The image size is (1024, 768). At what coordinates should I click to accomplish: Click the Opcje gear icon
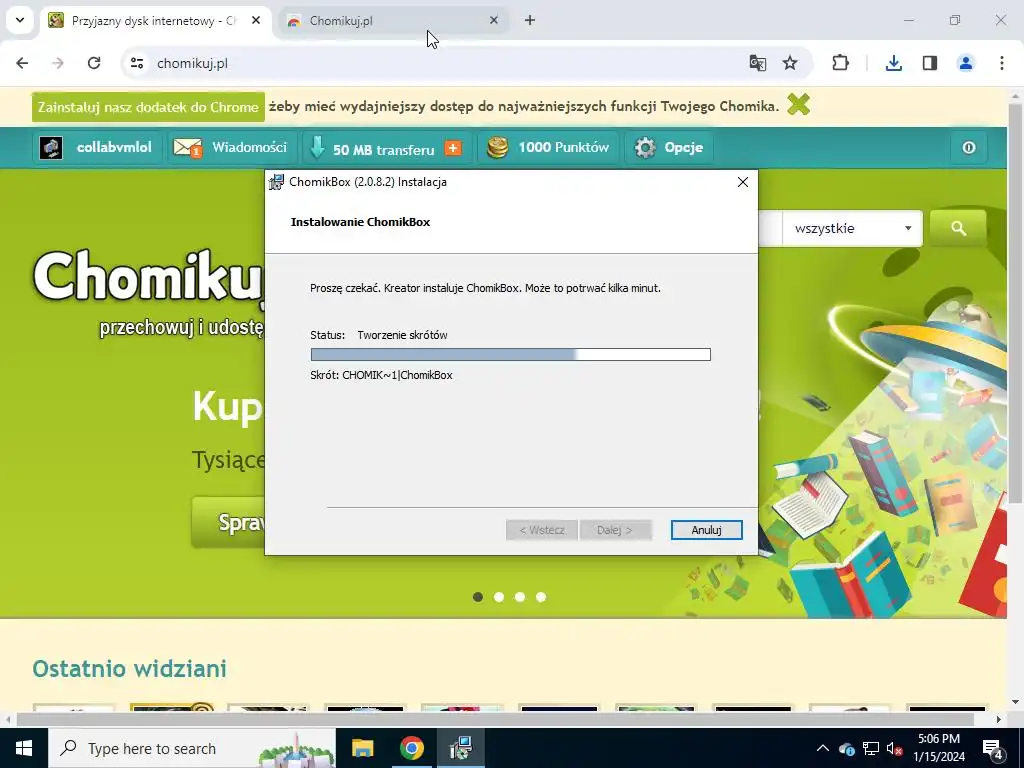pyautogui.click(x=645, y=148)
